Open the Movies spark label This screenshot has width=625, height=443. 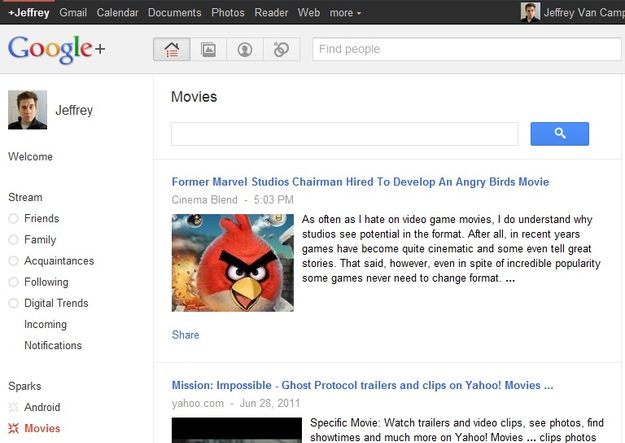pyautogui.click(x=42, y=428)
